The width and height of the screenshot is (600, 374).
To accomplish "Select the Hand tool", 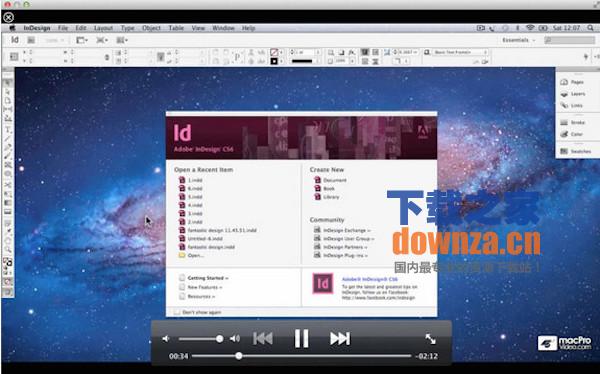I will click(8, 240).
